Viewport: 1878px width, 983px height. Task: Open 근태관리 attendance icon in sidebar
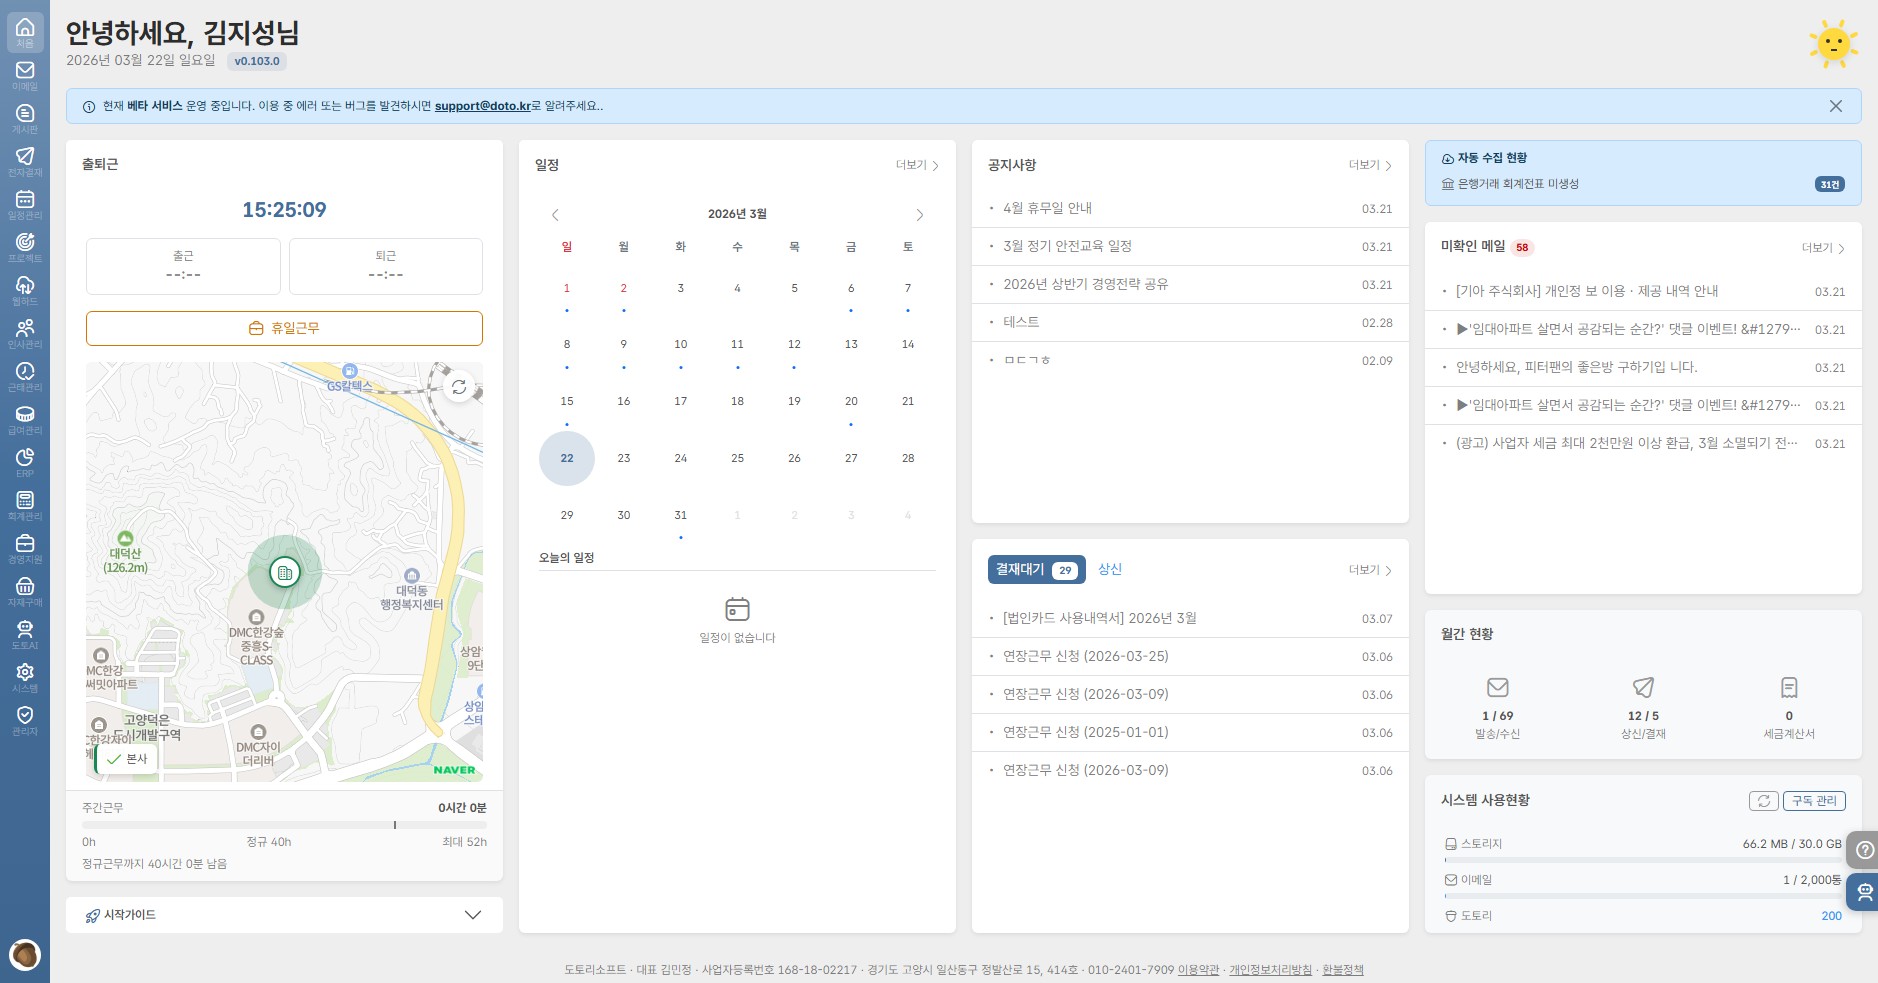pyautogui.click(x=25, y=376)
